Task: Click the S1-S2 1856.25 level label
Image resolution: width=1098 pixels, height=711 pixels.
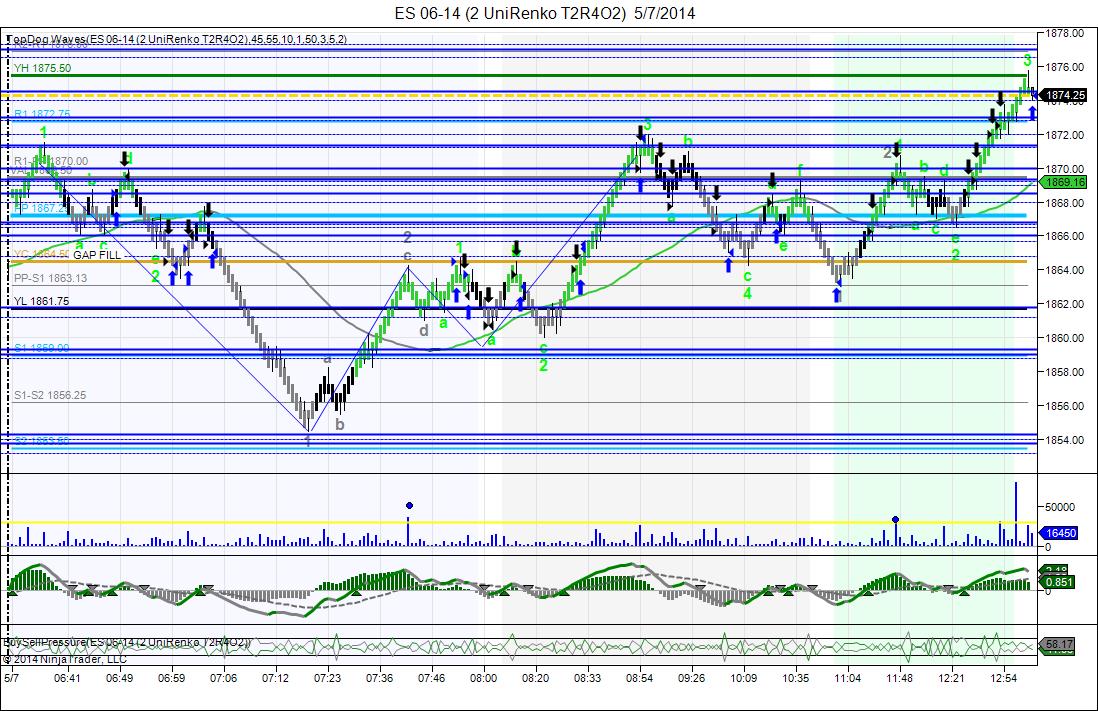Action: [50, 395]
